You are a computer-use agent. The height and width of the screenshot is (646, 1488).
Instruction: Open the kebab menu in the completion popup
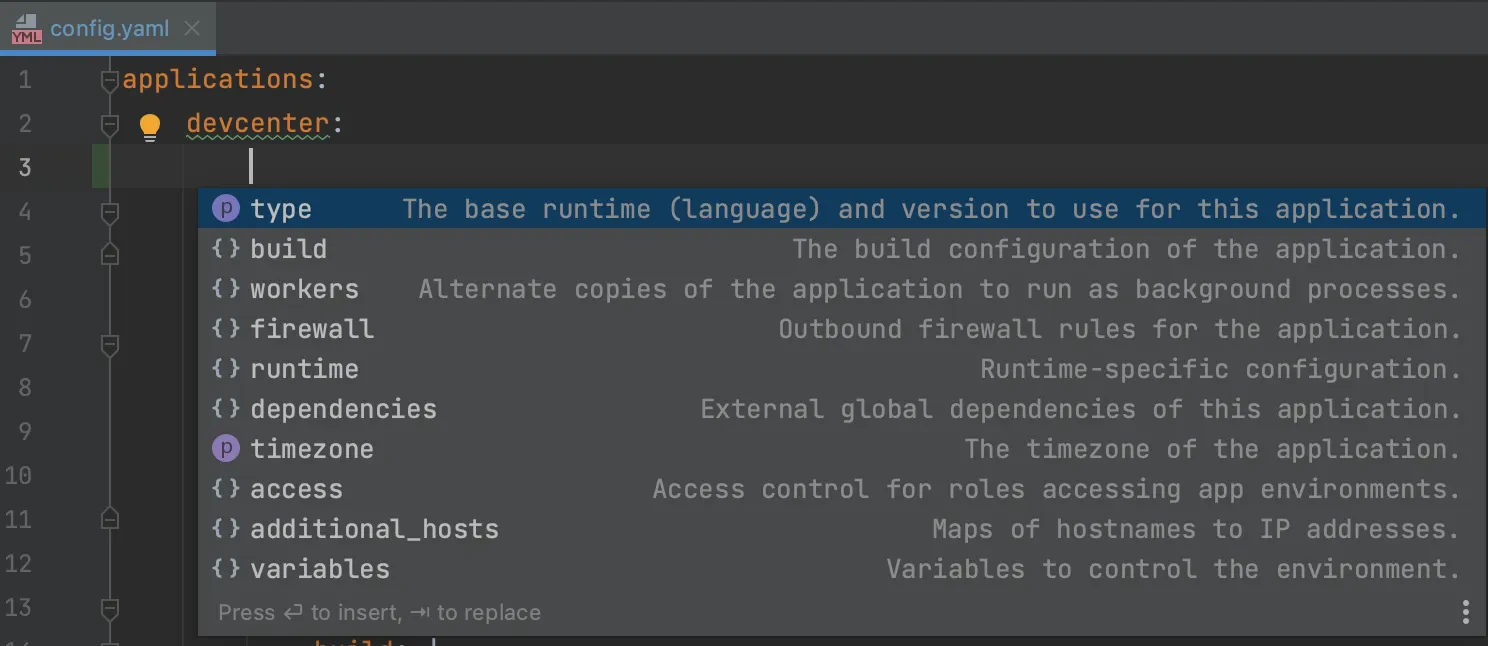1464,611
